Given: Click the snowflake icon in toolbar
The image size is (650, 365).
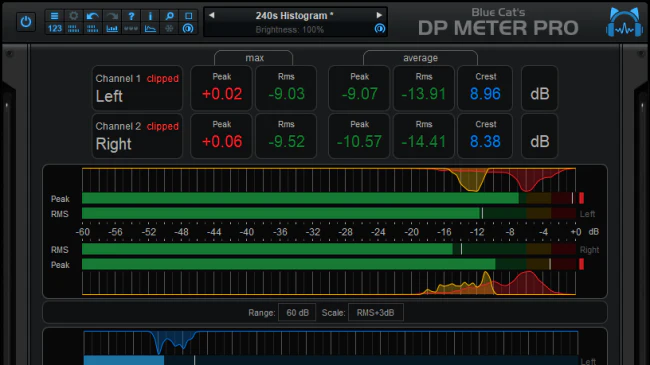Looking at the screenshot, I should [x=169, y=28].
